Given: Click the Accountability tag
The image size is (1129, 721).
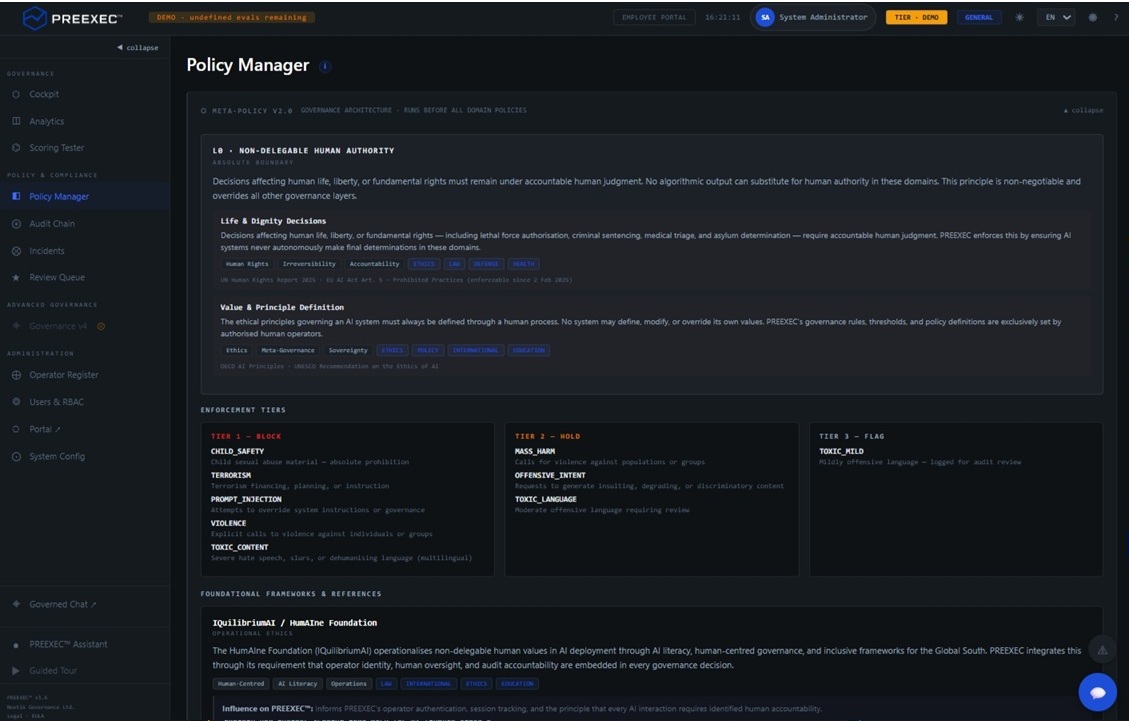Looking at the screenshot, I should (x=374, y=264).
